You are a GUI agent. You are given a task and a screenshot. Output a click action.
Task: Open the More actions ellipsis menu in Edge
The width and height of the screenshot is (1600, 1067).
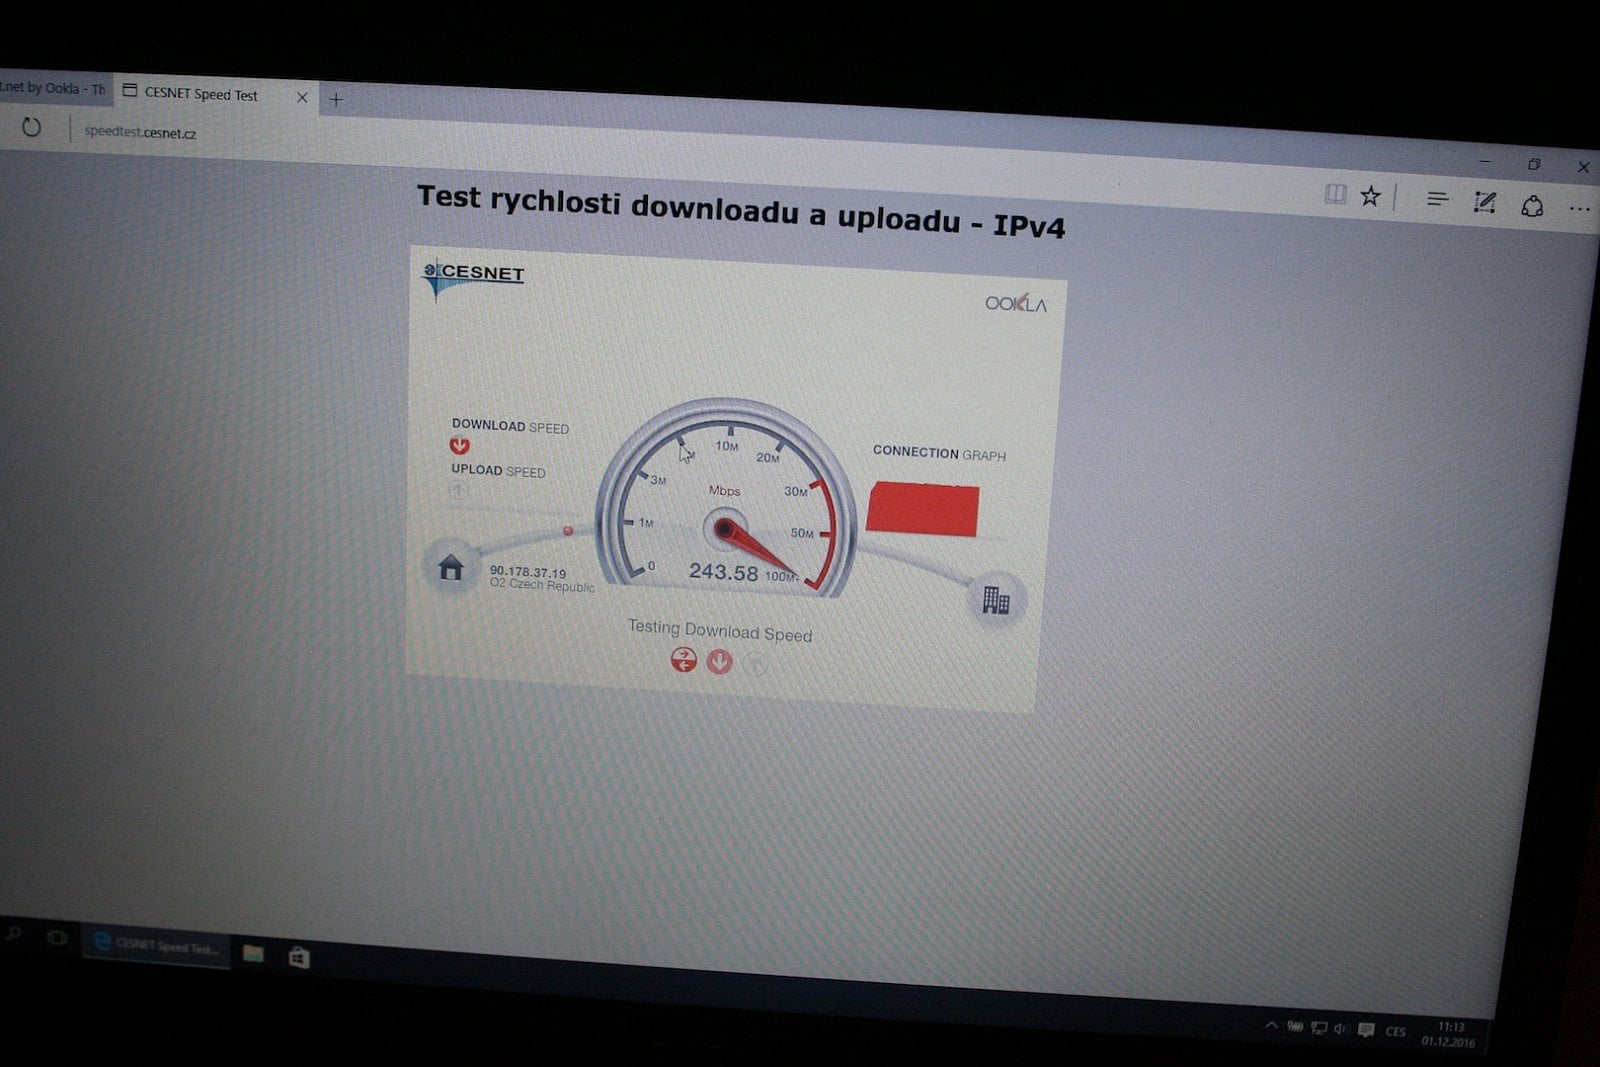[1580, 208]
